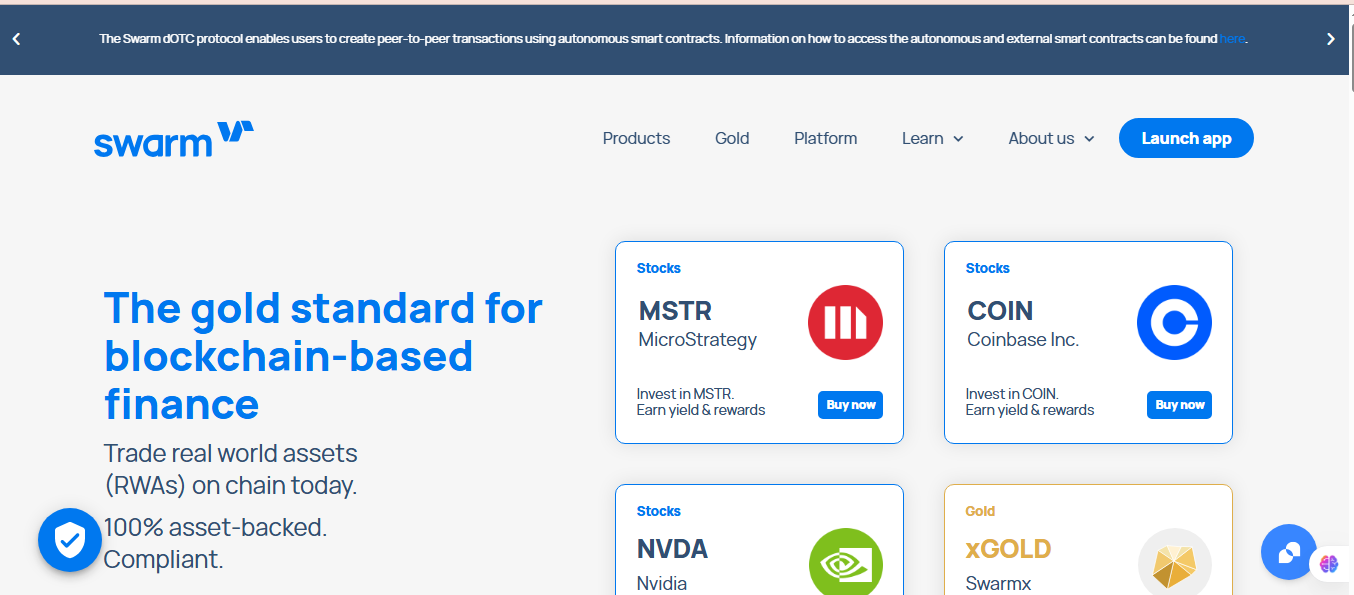
Task: Click the Launch app button
Action: pos(1186,138)
